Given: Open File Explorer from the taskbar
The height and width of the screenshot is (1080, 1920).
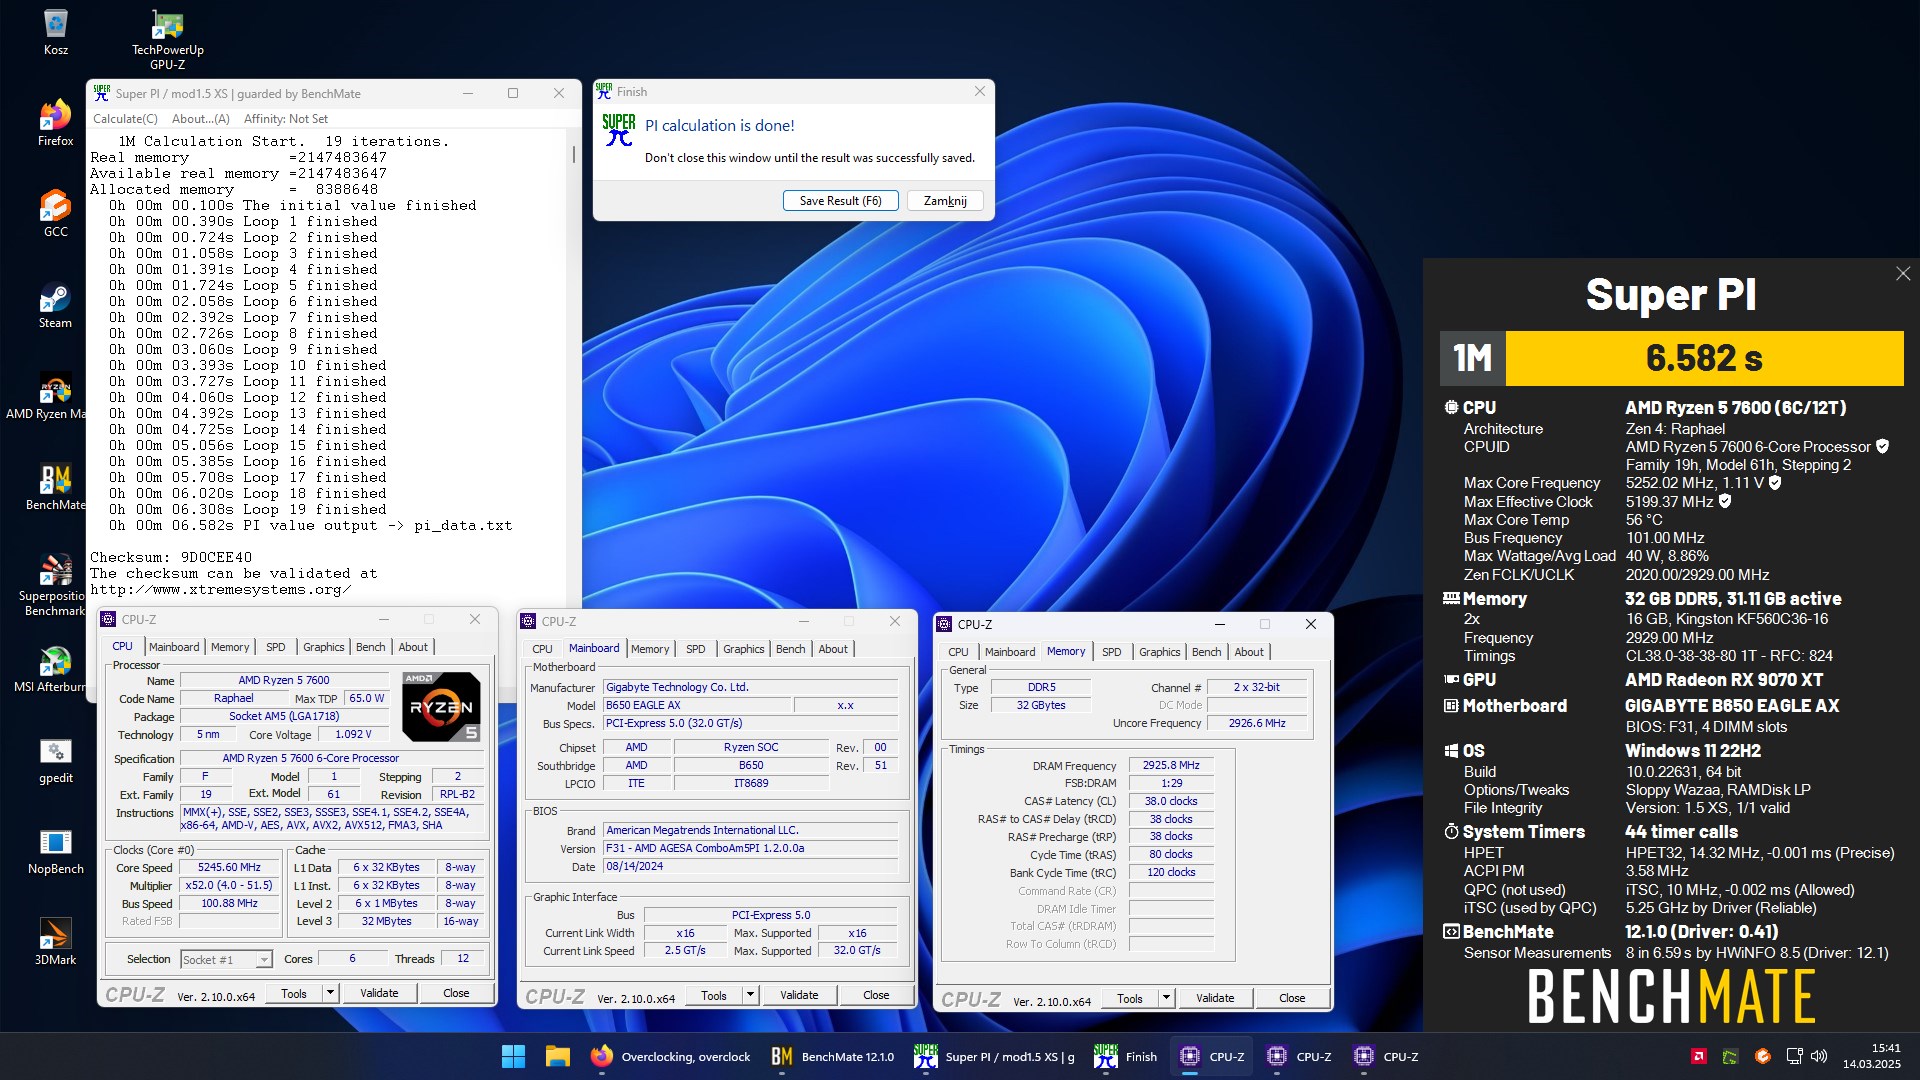Looking at the screenshot, I should [x=557, y=1056].
